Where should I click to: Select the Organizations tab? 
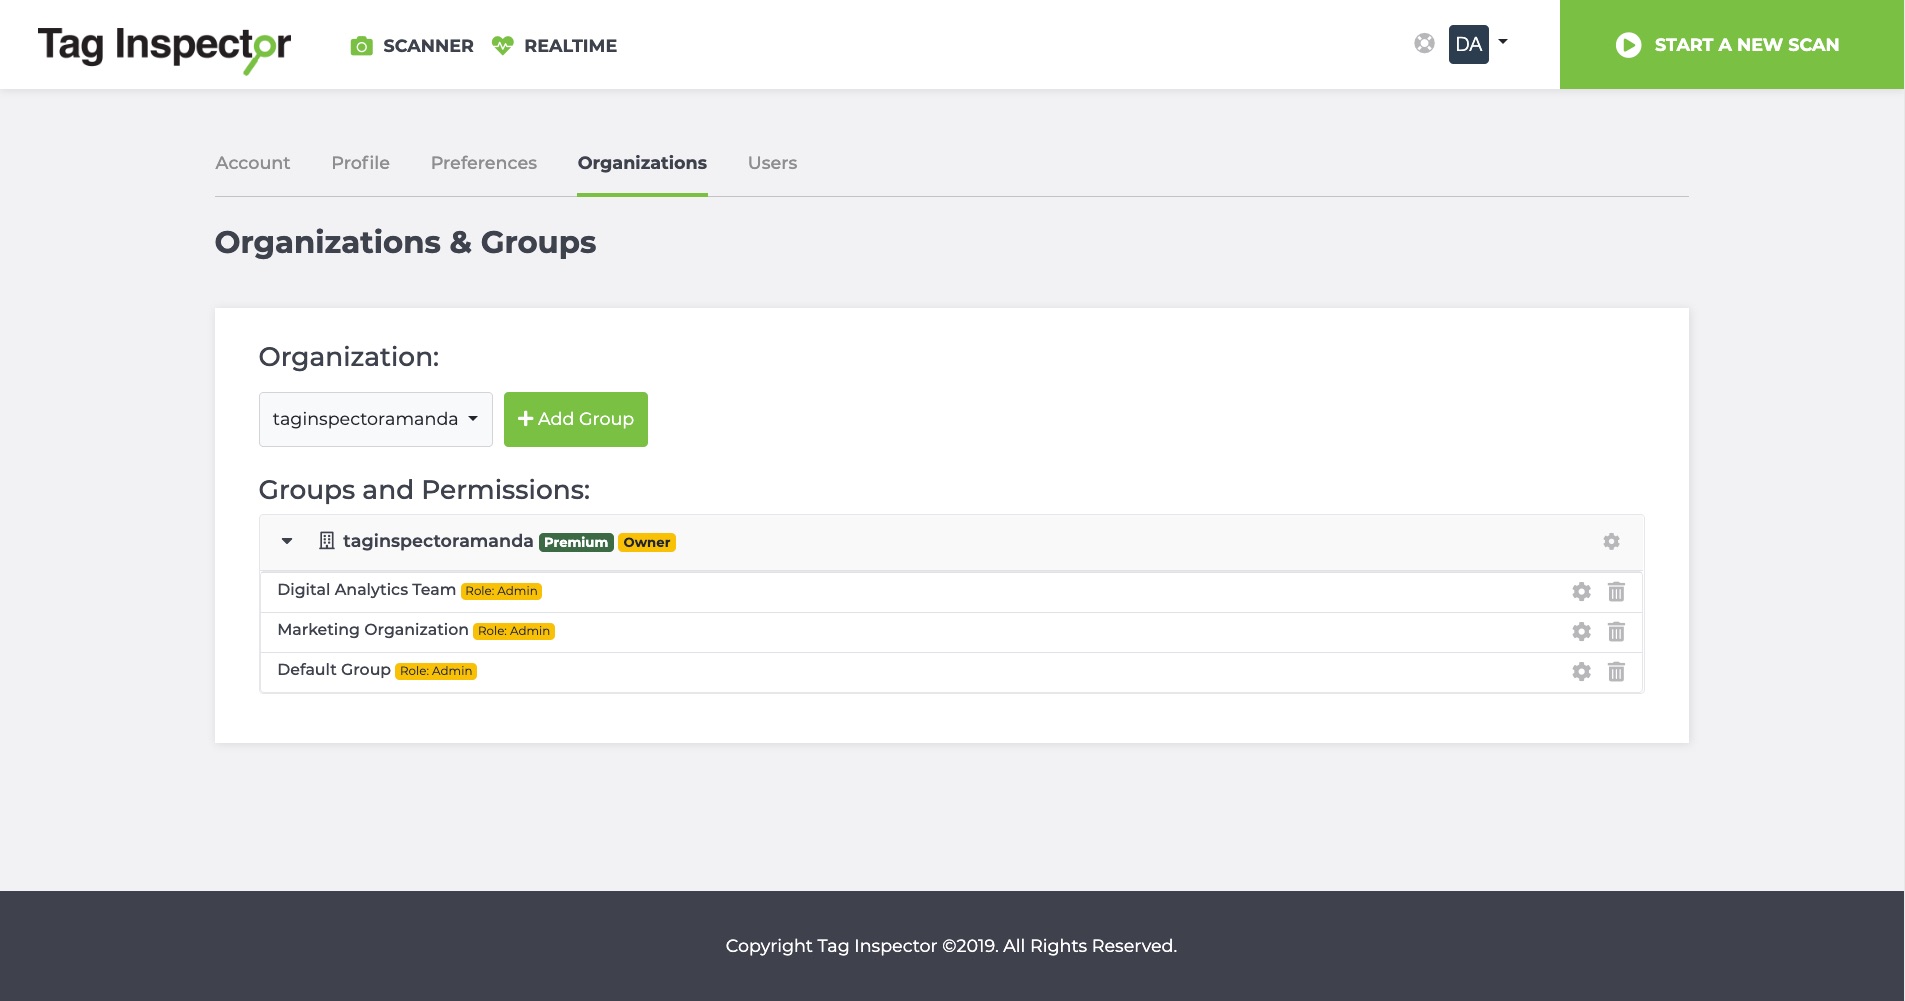tap(642, 163)
